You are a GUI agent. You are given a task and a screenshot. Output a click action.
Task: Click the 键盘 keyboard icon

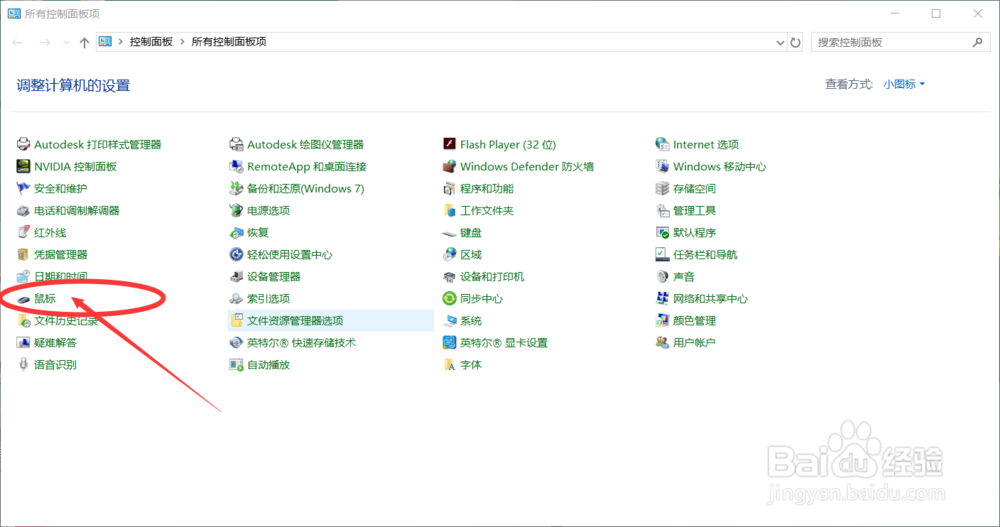(449, 233)
